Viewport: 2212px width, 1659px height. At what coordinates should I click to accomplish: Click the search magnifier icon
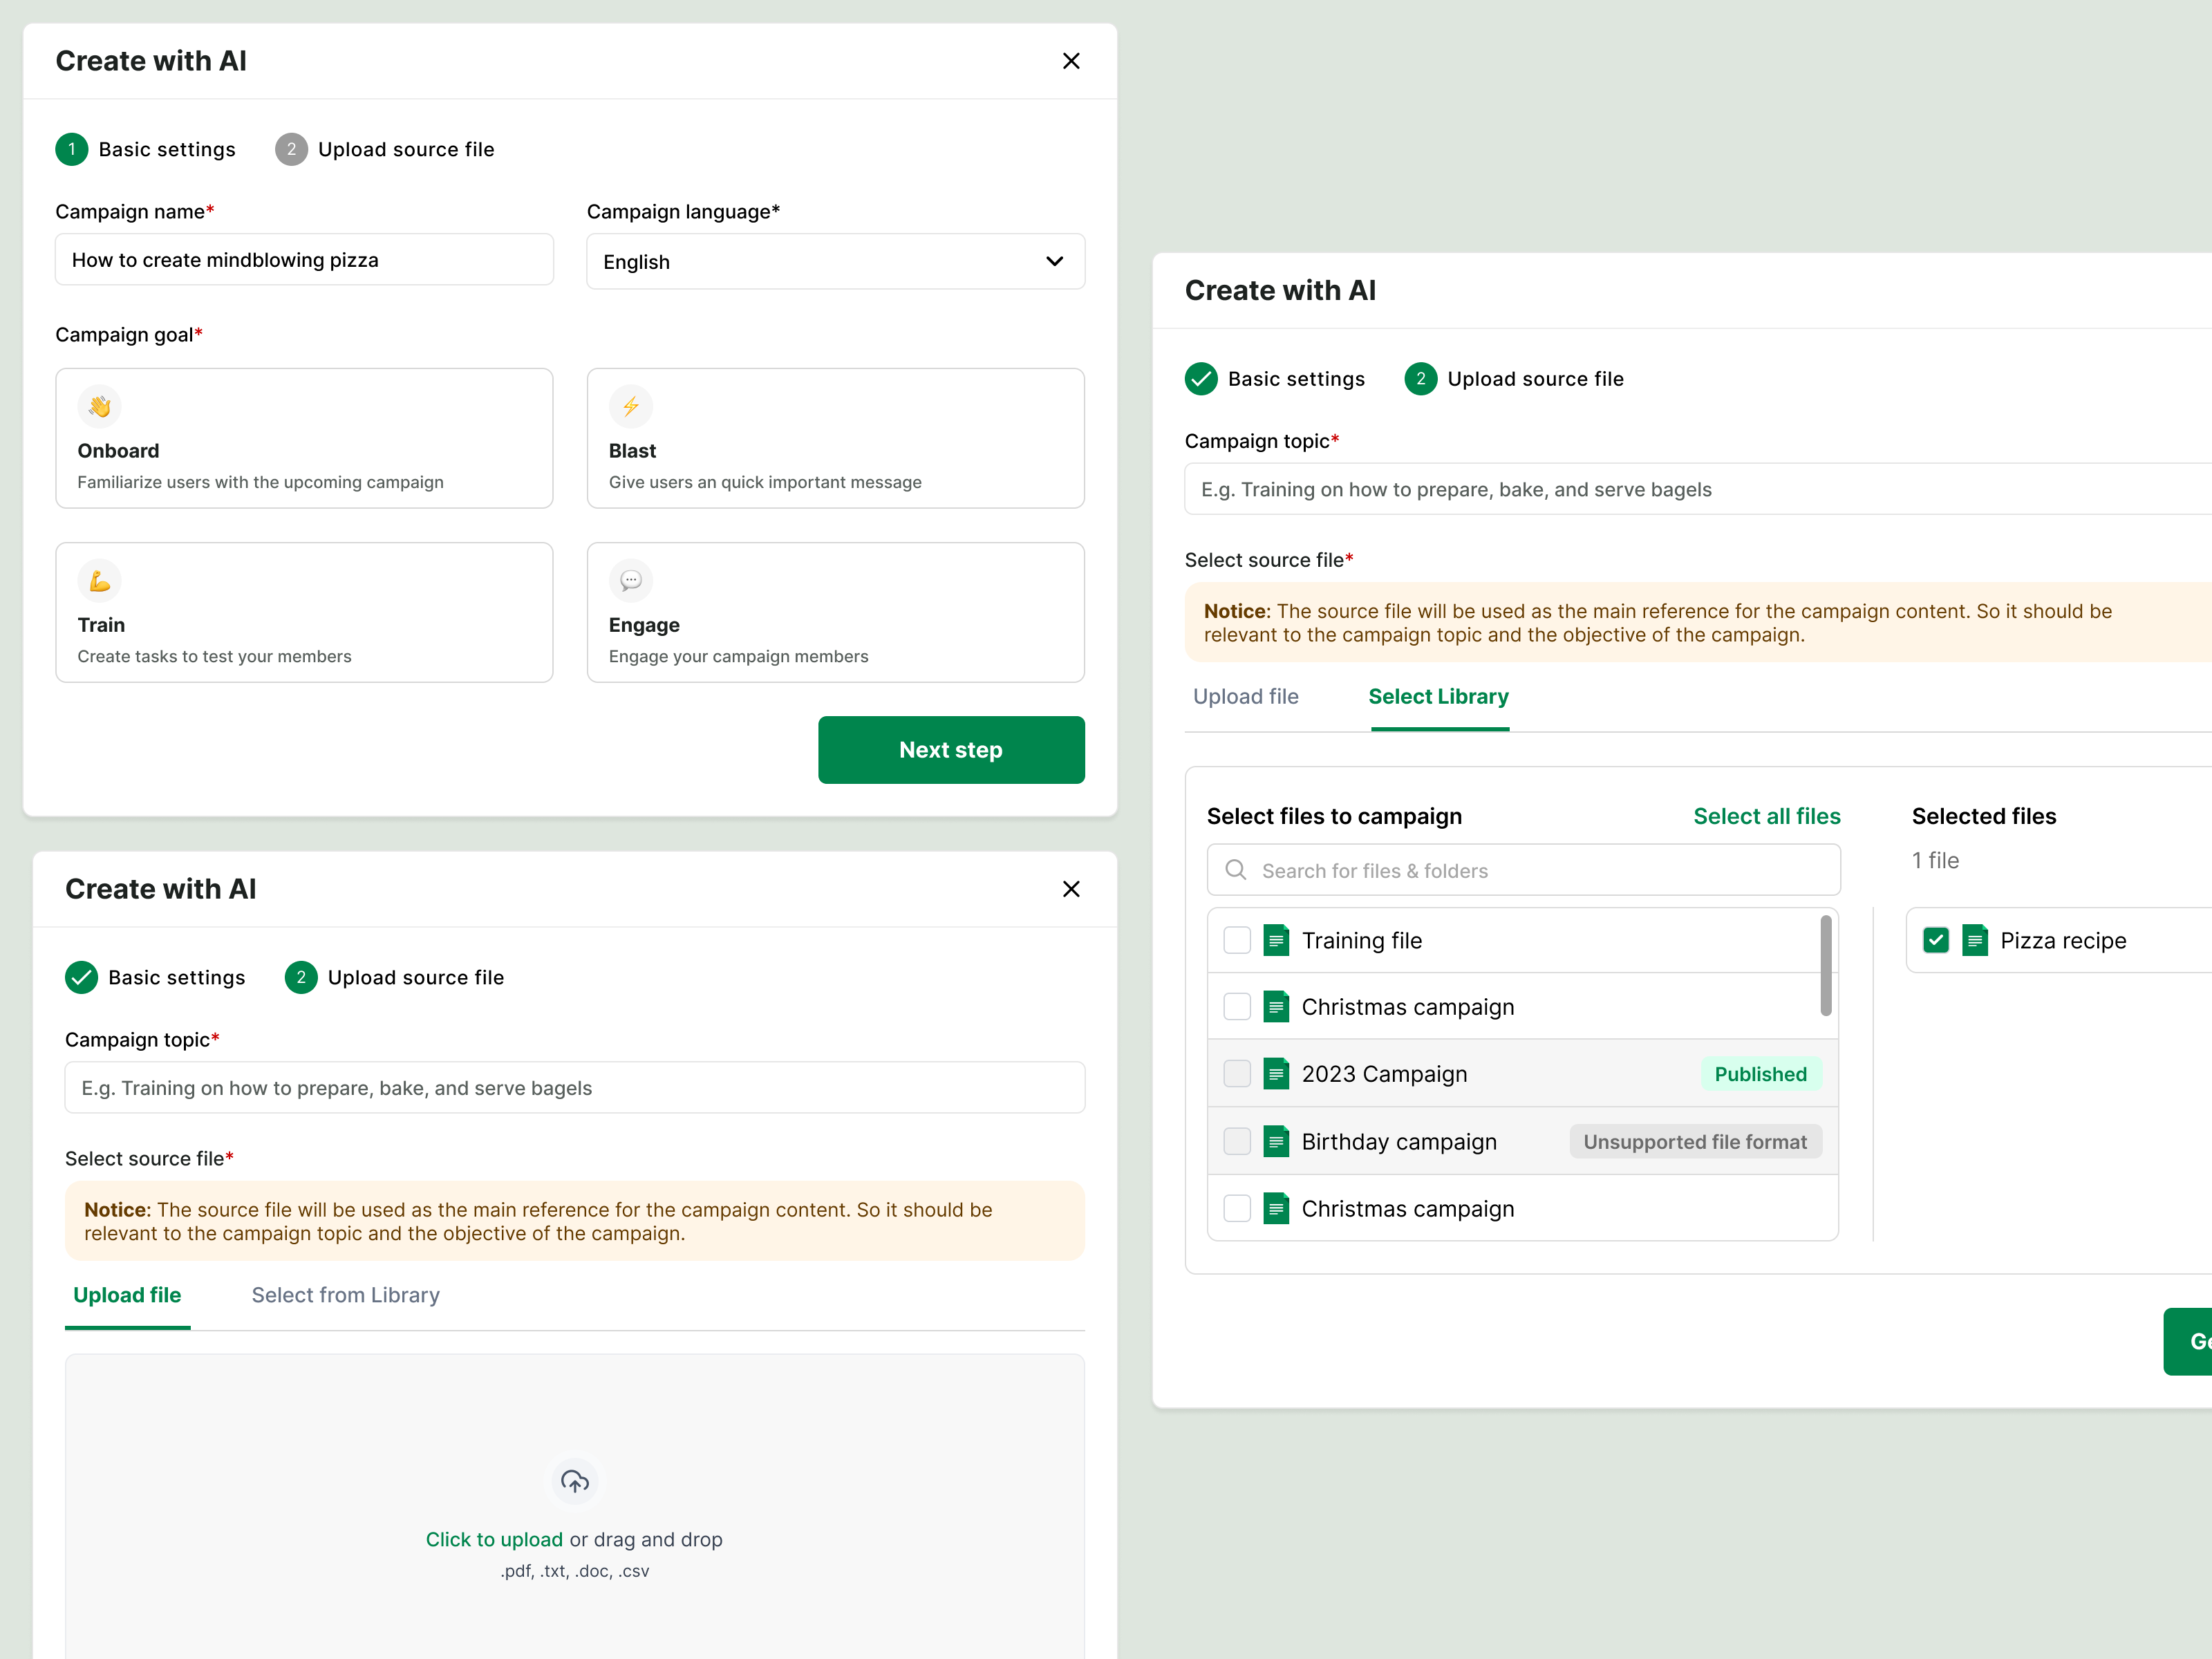click(1236, 870)
